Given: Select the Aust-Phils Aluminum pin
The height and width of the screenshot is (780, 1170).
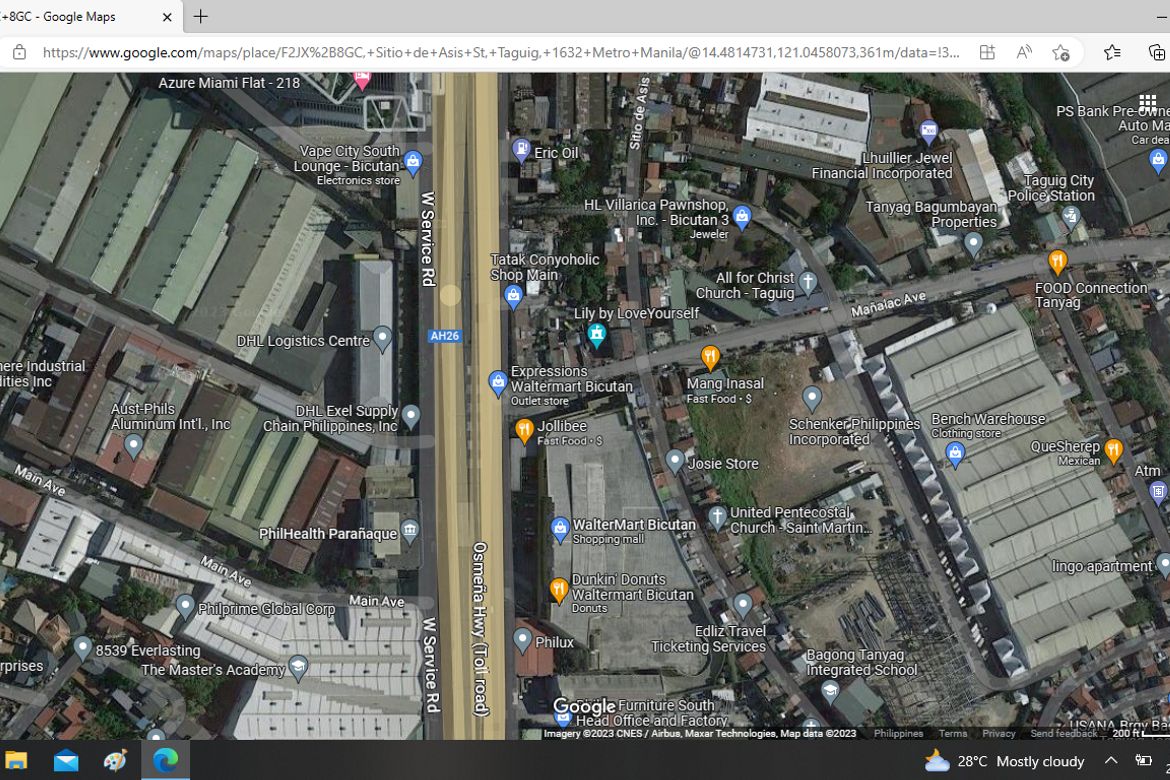Looking at the screenshot, I should [133, 446].
